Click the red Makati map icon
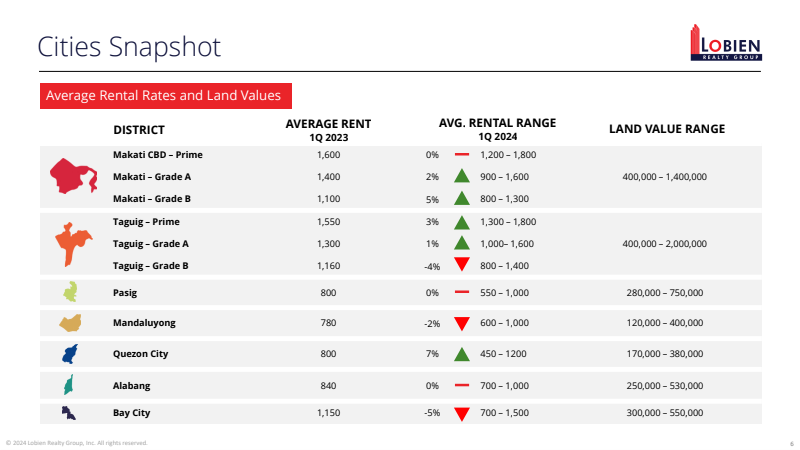 73,177
